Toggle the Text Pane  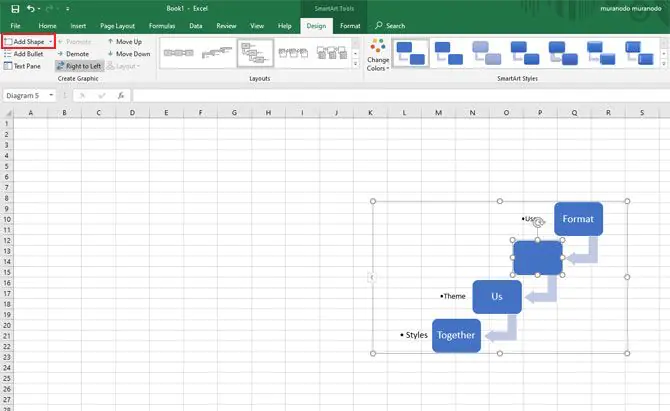coord(22,66)
